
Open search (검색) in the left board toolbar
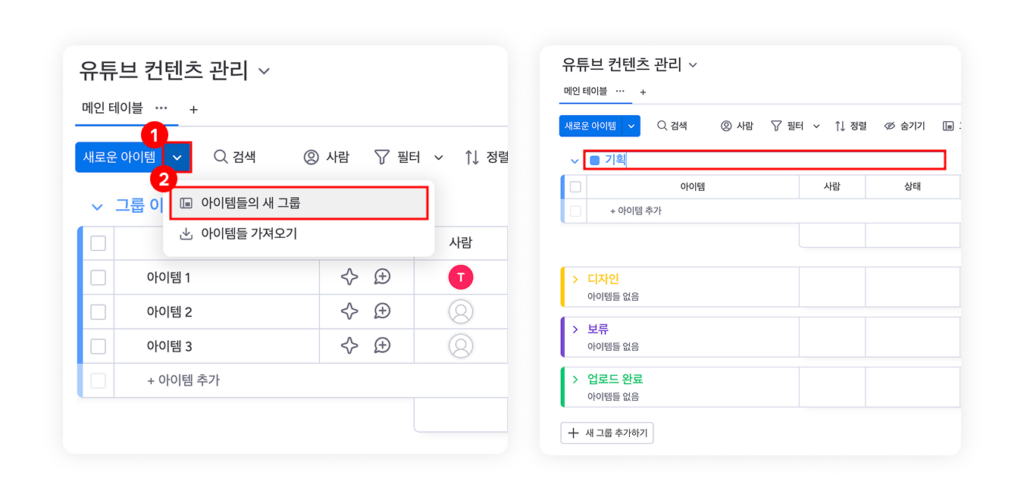[x=234, y=157]
